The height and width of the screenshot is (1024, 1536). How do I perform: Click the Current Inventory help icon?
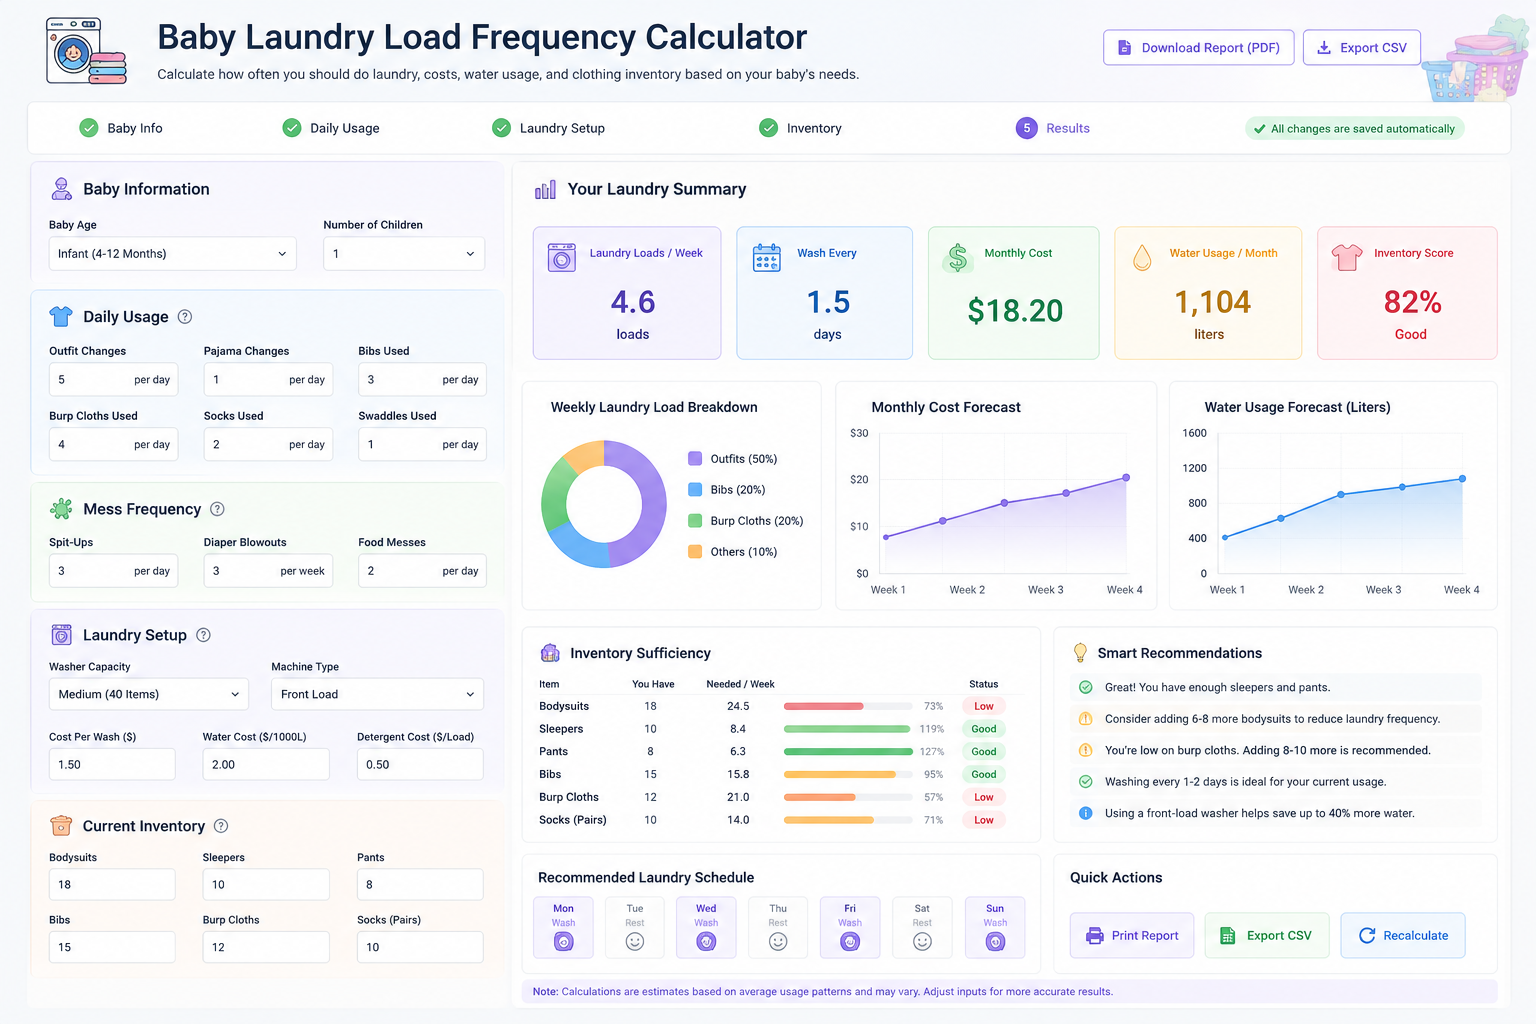221,826
